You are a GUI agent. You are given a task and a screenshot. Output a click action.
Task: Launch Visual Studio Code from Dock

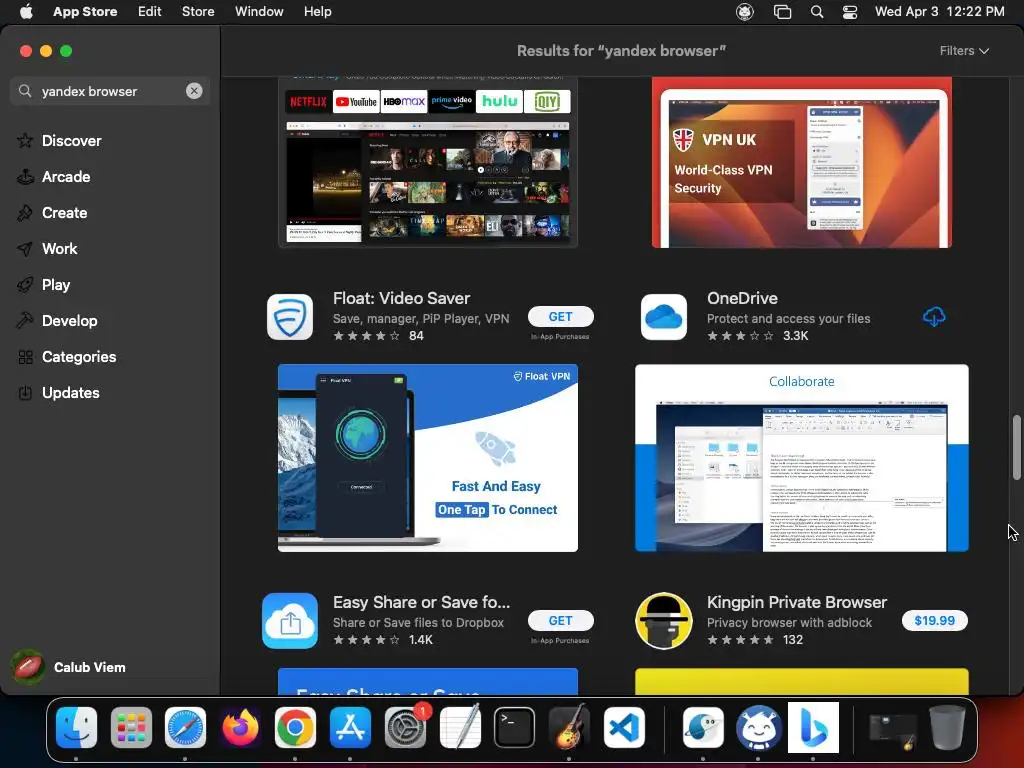tap(624, 727)
